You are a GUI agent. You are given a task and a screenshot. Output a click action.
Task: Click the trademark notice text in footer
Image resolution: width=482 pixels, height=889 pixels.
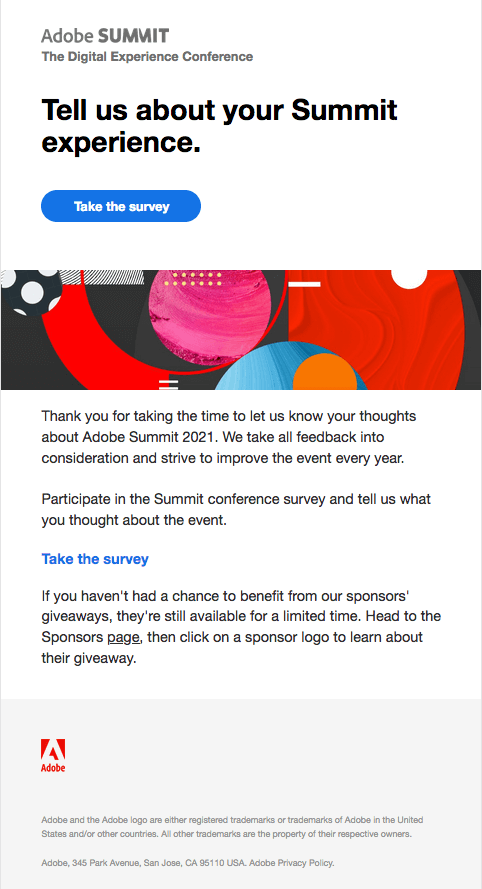[x=232, y=827]
